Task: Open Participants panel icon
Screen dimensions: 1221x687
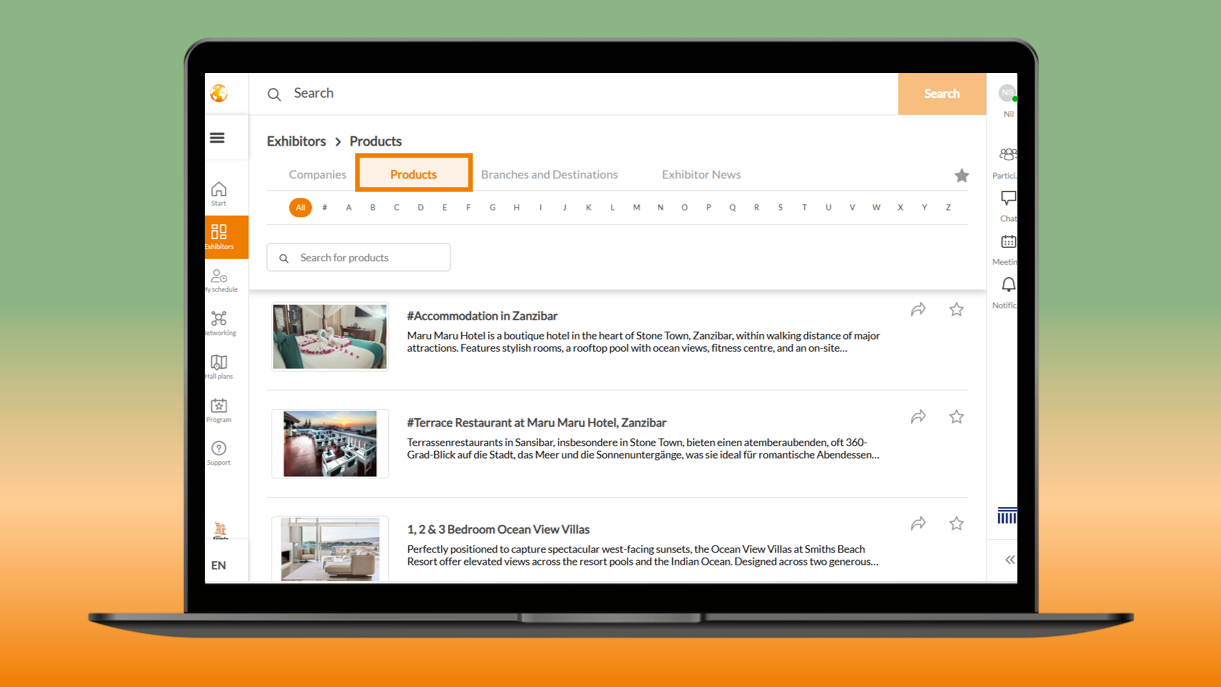Action: coord(1007,154)
